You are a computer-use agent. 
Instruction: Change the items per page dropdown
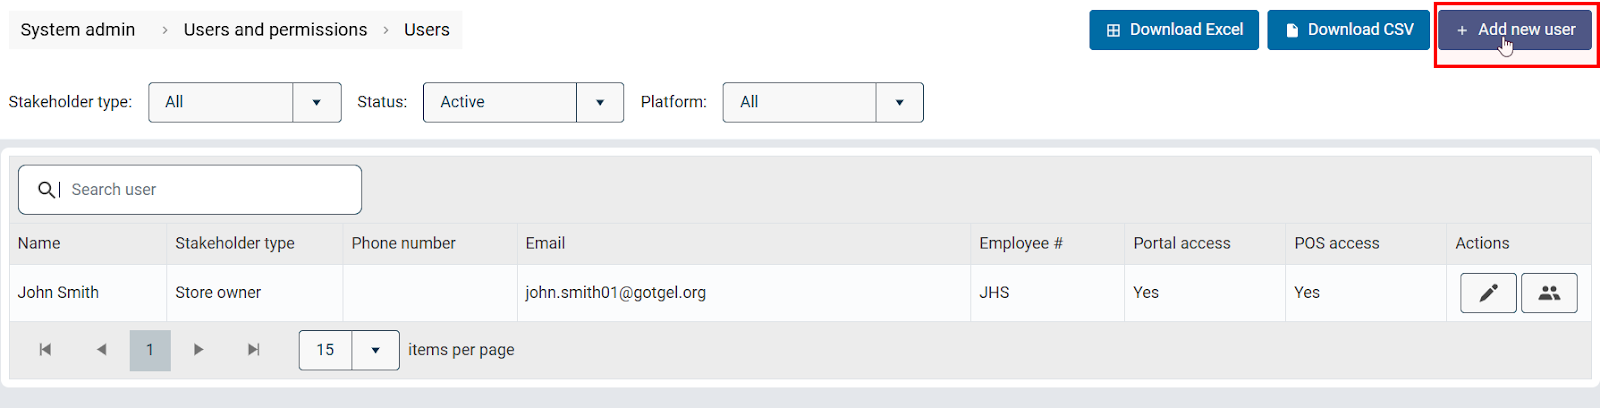pyautogui.click(x=375, y=350)
